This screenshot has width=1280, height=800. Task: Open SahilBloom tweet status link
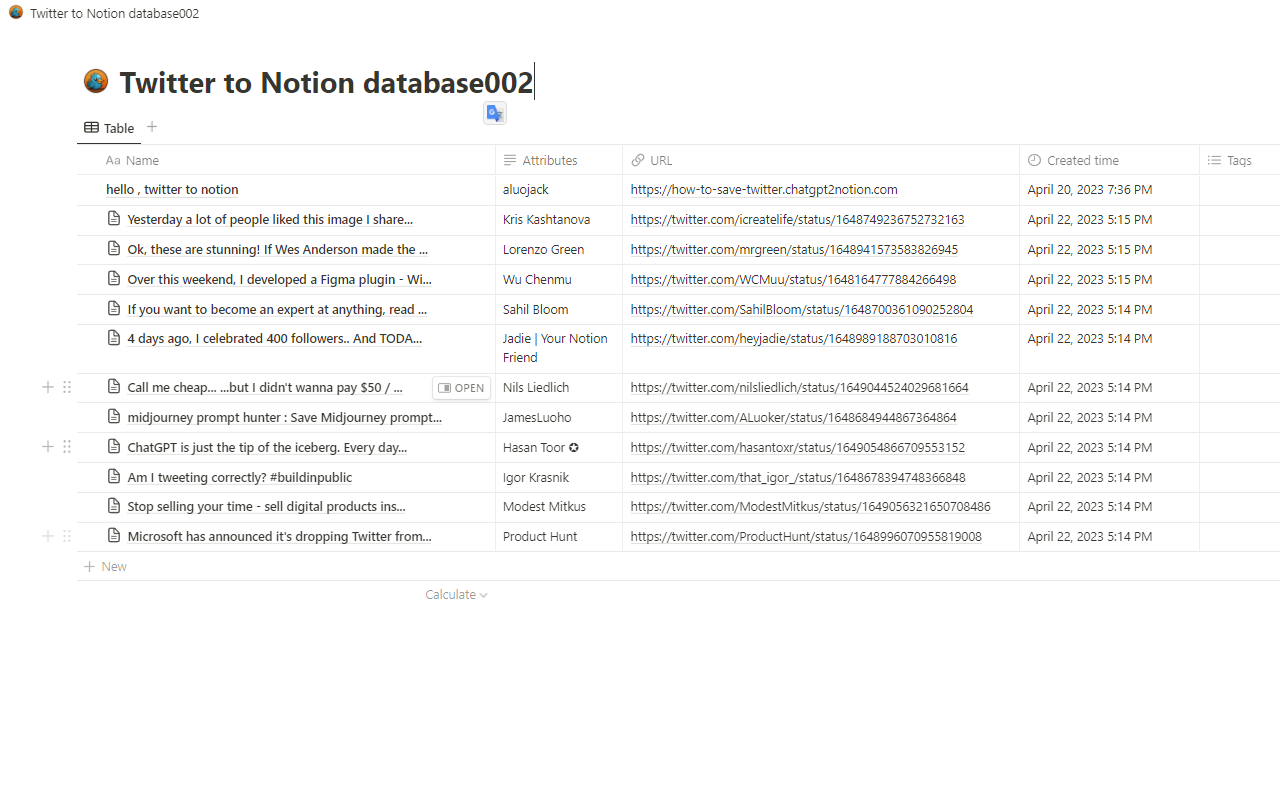[x=802, y=309]
